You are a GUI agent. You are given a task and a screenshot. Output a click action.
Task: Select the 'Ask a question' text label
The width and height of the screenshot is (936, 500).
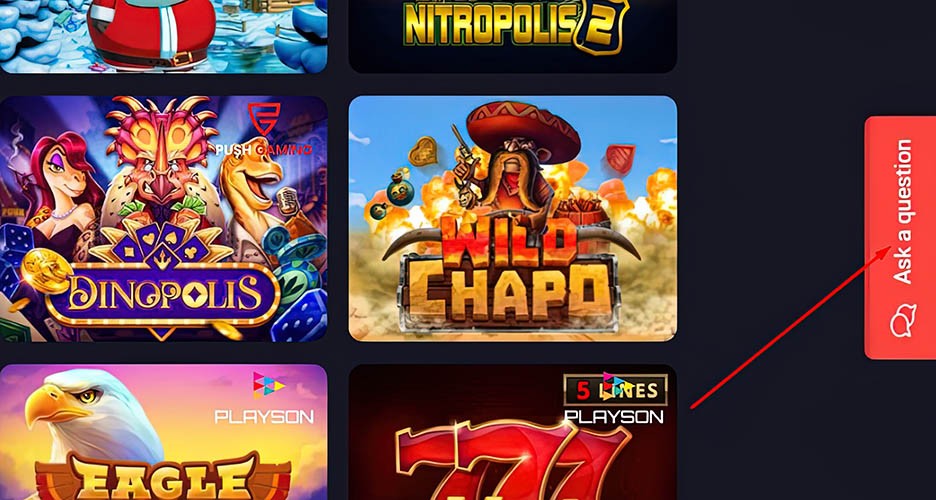(x=902, y=212)
